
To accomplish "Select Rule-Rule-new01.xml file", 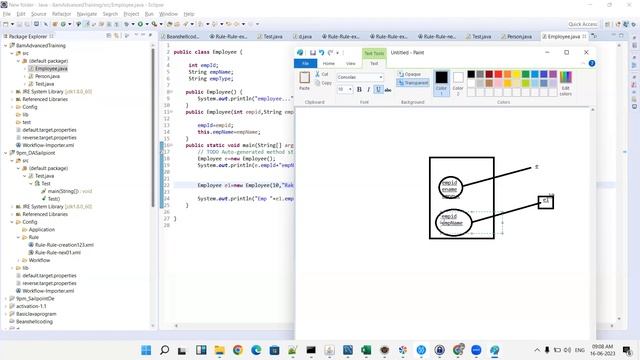I will (55, 253).
